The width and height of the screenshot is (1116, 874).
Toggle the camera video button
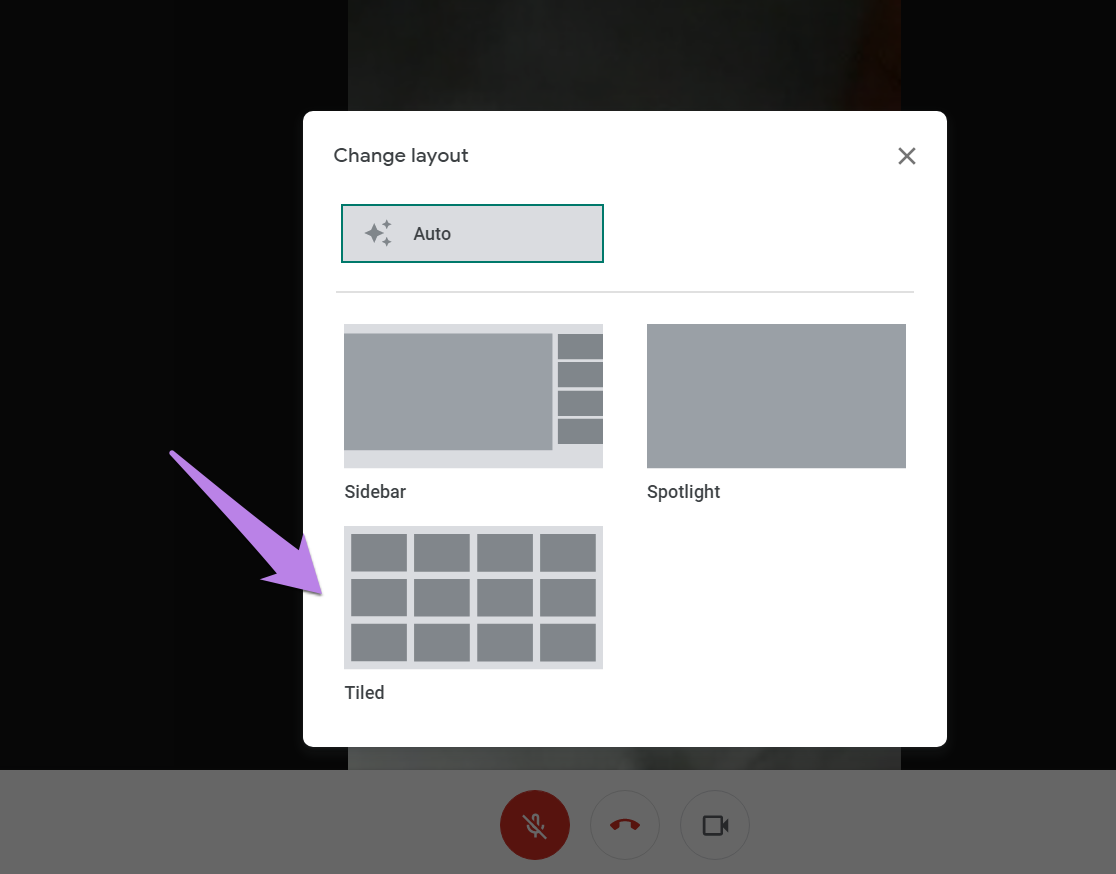click(715, 825)
